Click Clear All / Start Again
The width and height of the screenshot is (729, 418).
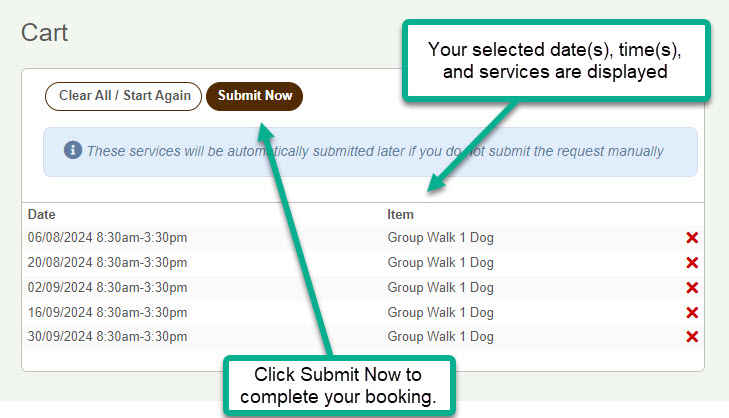tap(124, 96)
